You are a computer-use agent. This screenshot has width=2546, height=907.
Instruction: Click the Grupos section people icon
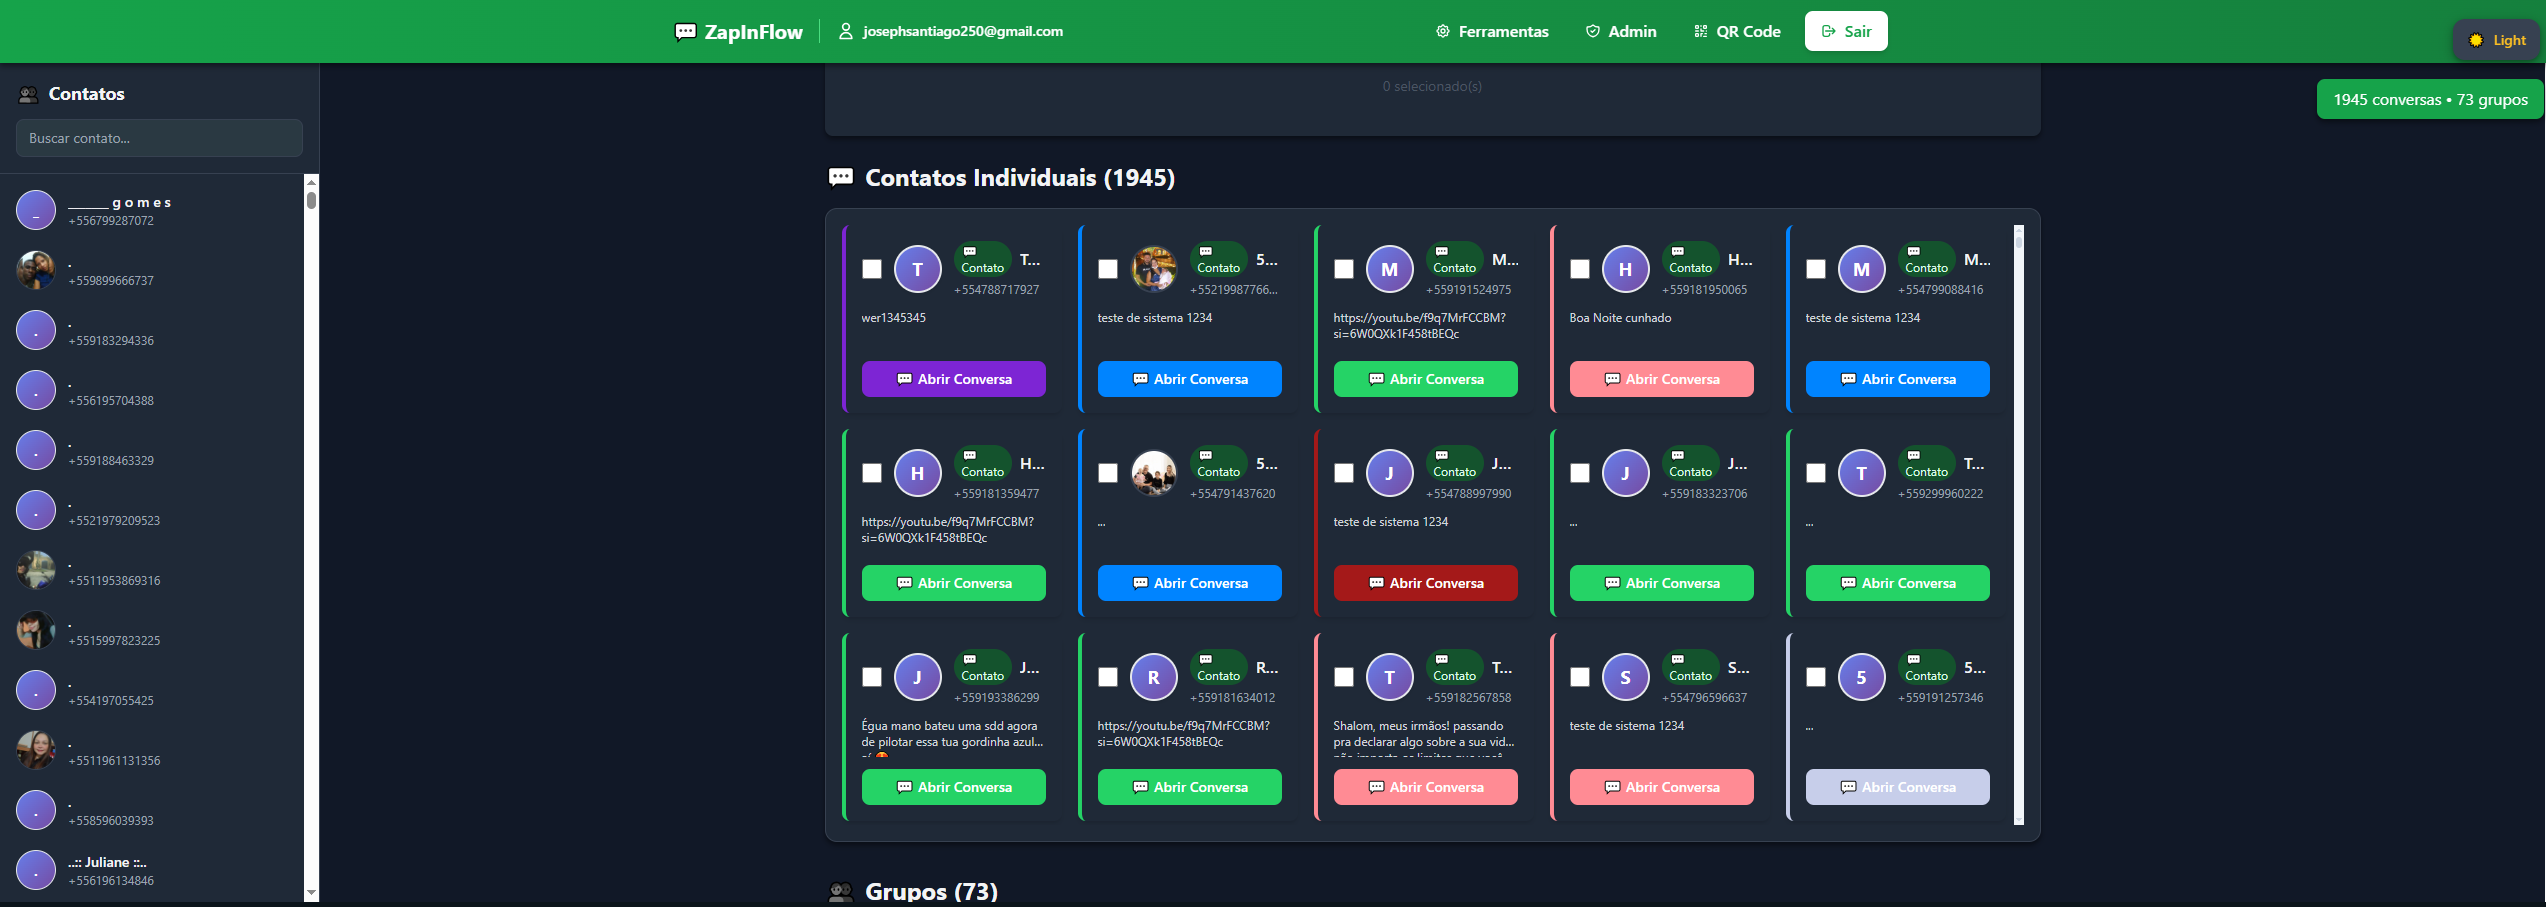[x=841, y=891]
